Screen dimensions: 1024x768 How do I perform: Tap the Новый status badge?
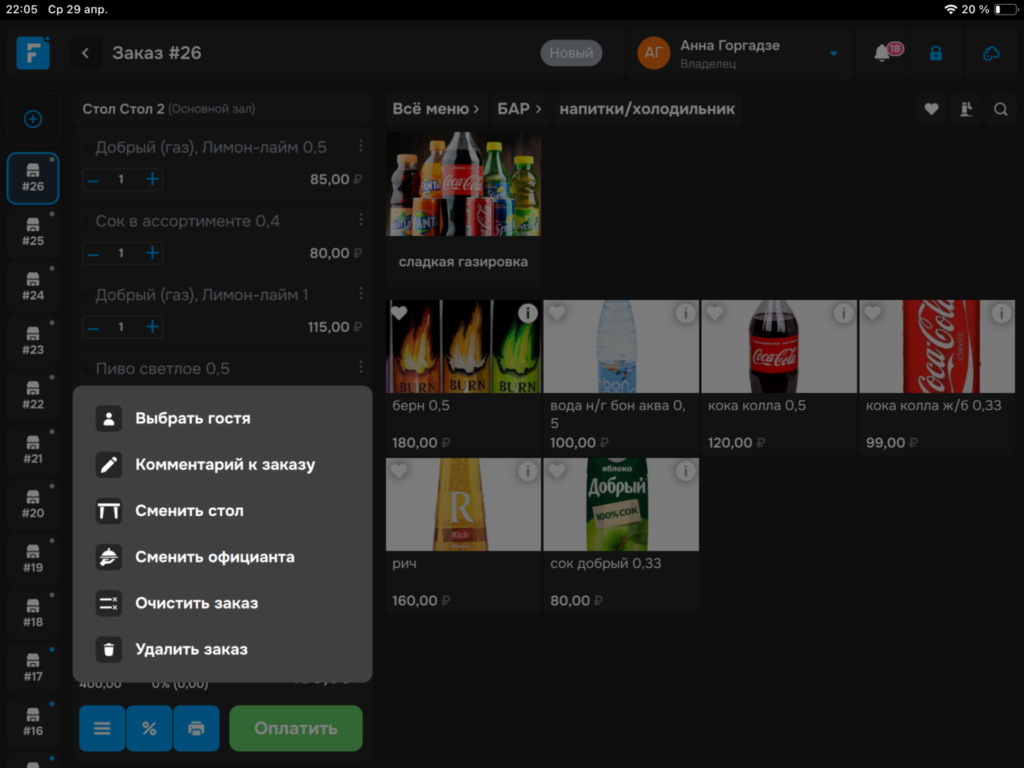click(x=571, y=53)
